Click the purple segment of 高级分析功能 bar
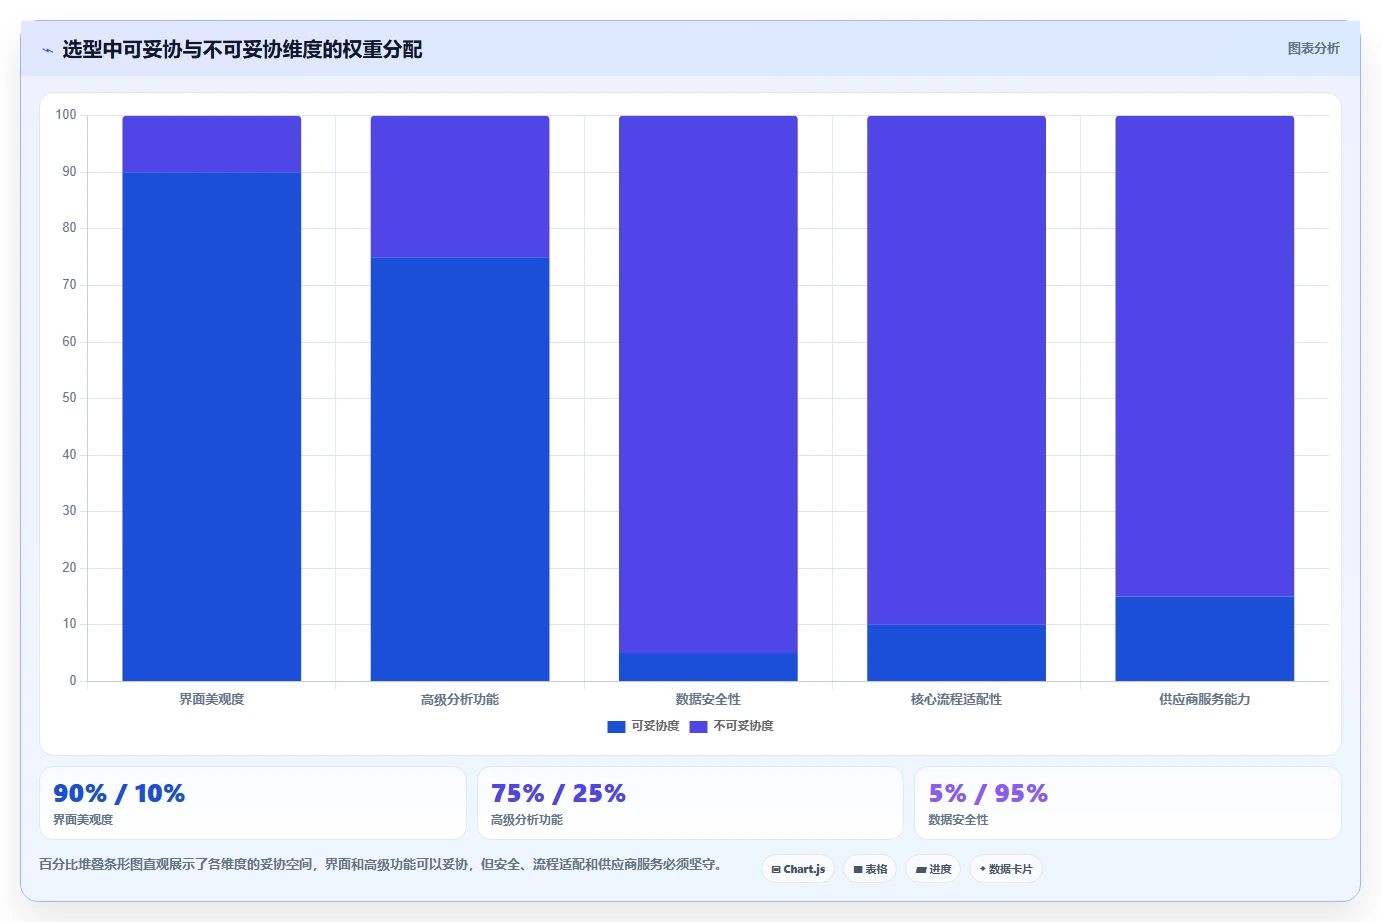This screenshot has height=922, width=1381. [x=460, y=187]
